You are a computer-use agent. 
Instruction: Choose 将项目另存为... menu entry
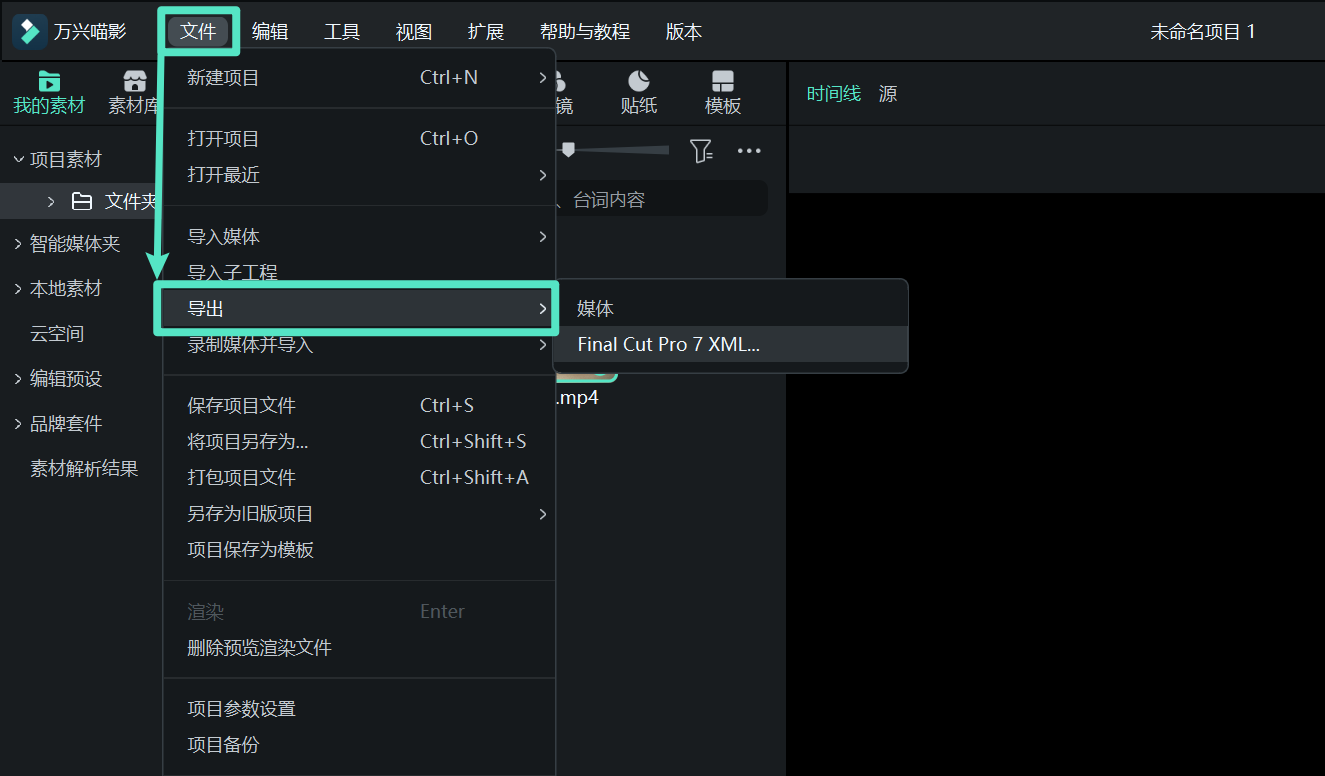(359, 441)
